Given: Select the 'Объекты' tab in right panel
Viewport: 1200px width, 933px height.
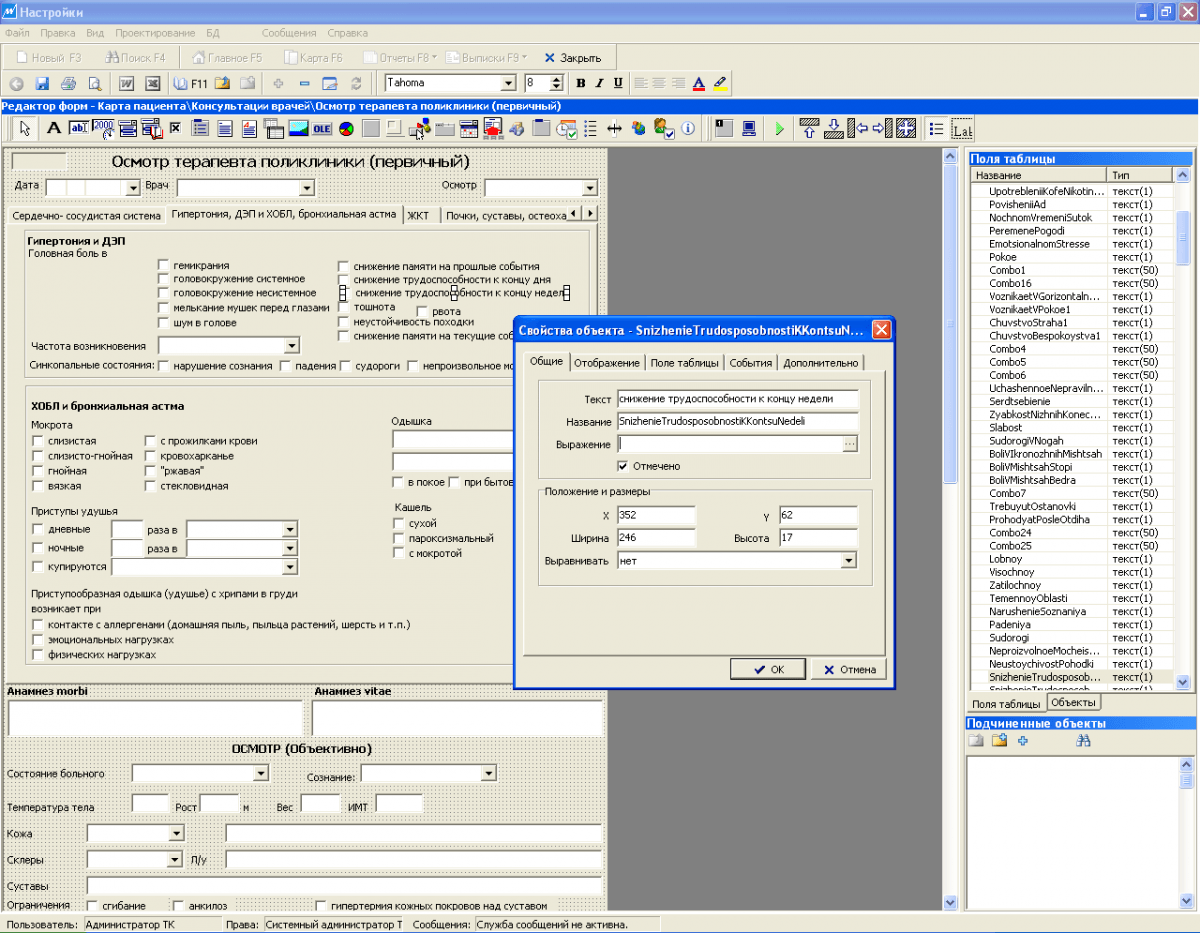Looking at the screenshot, I should (x=1072, y=703).
